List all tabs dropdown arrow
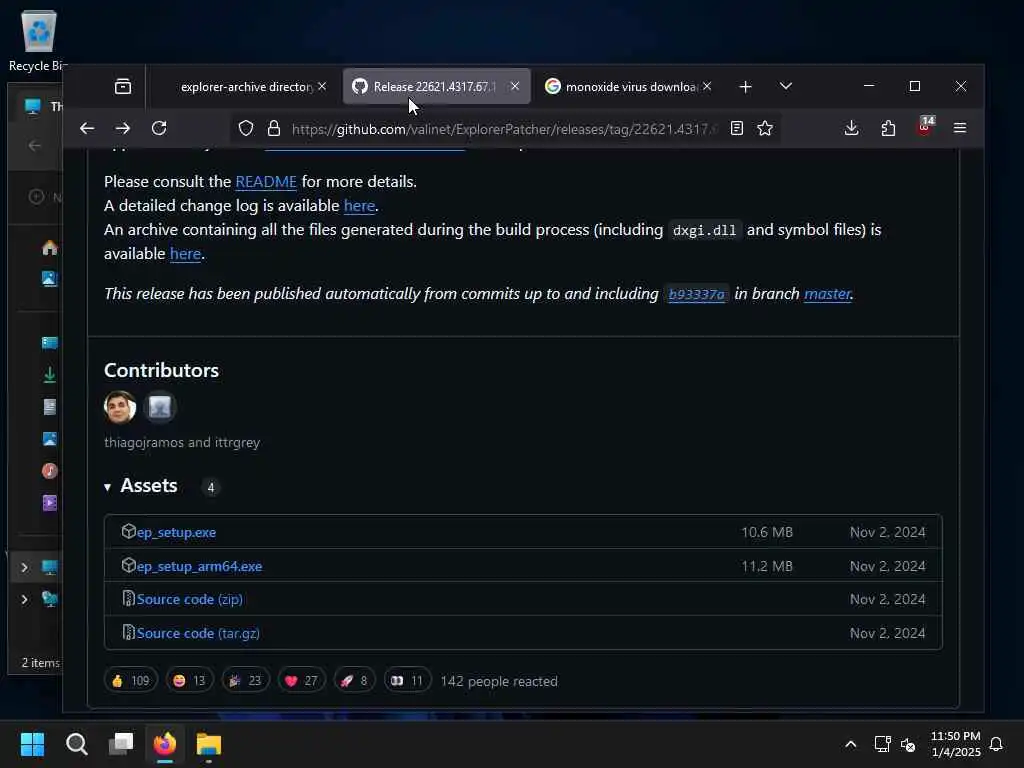Viewport: 1024px width, 768px height. [786, 86]
